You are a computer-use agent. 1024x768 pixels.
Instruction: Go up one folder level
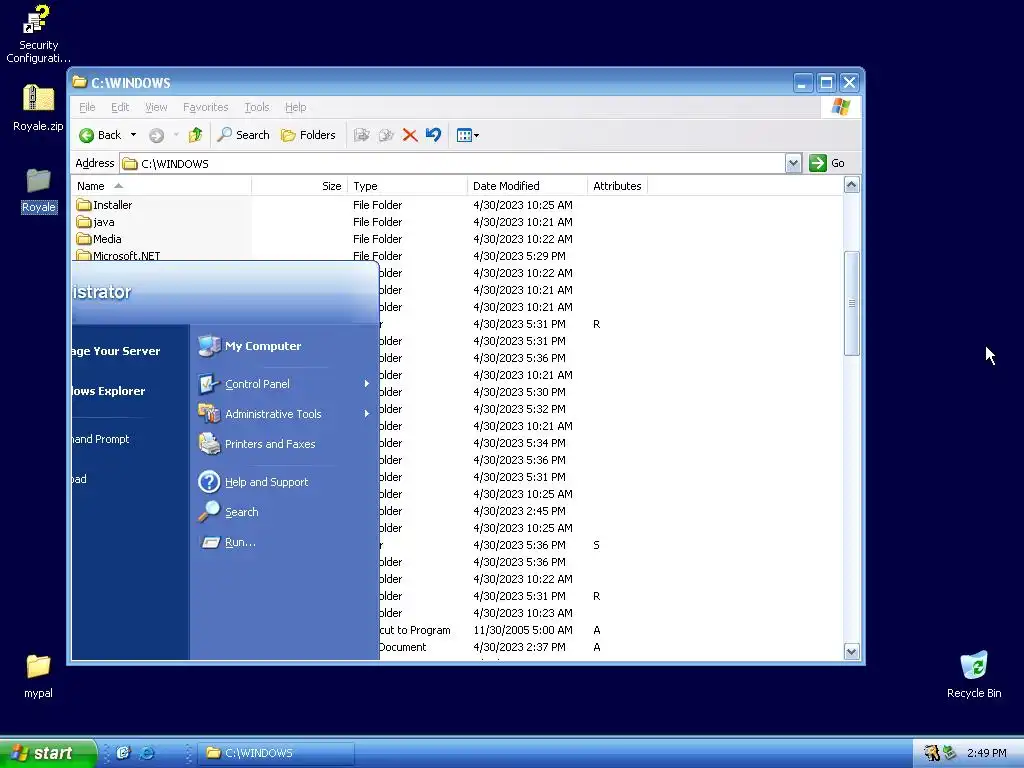point(195,135)
